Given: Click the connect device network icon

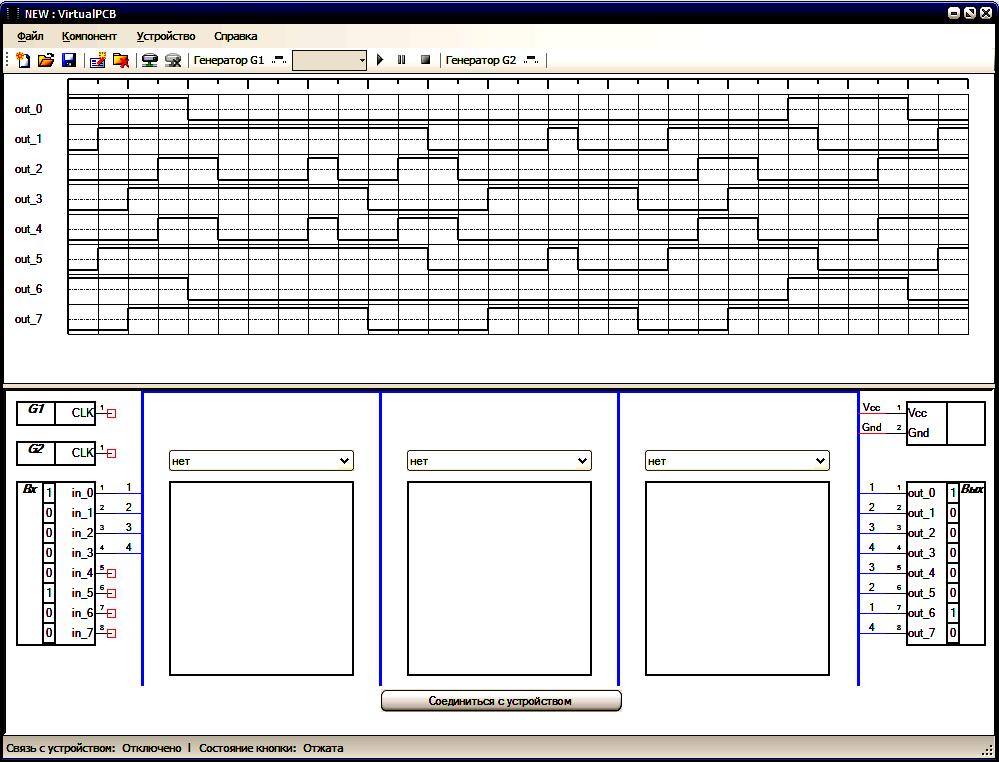Looking at the screenshot, I should [x=150, y=60].
